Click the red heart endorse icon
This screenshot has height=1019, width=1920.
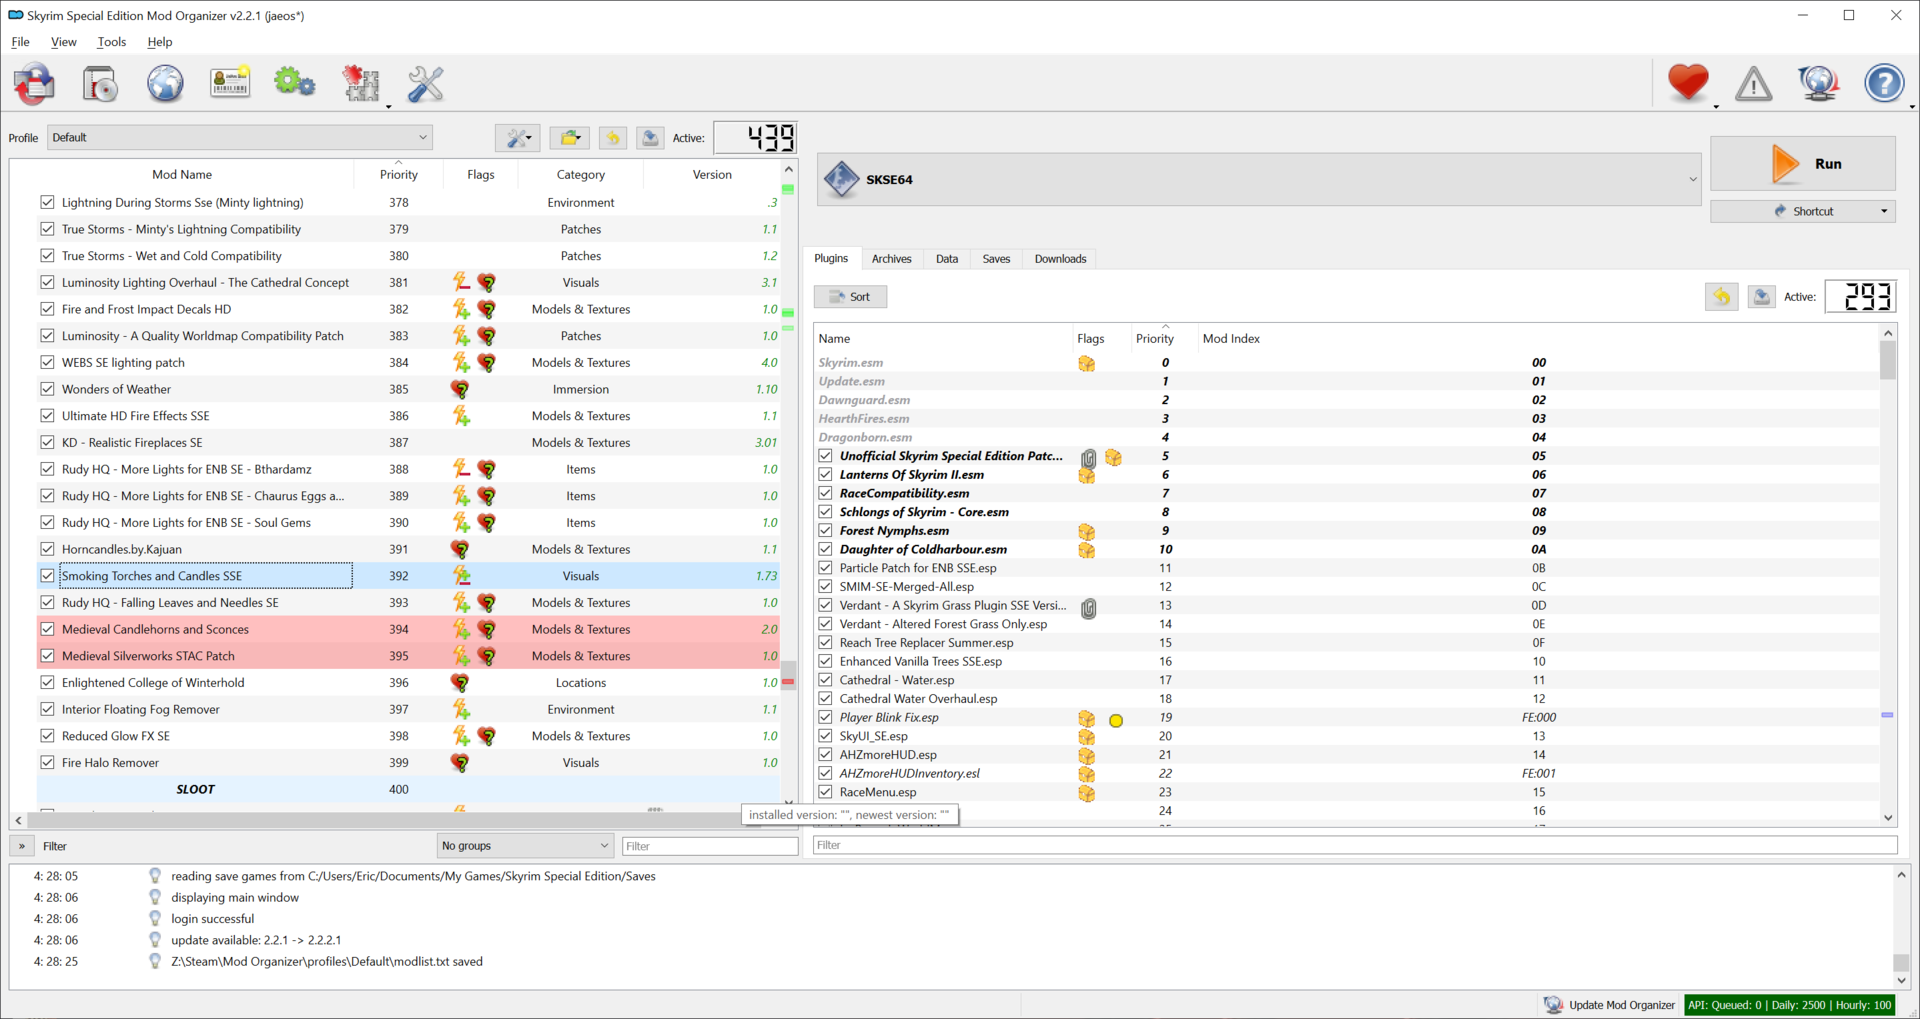pos(1688,83)
